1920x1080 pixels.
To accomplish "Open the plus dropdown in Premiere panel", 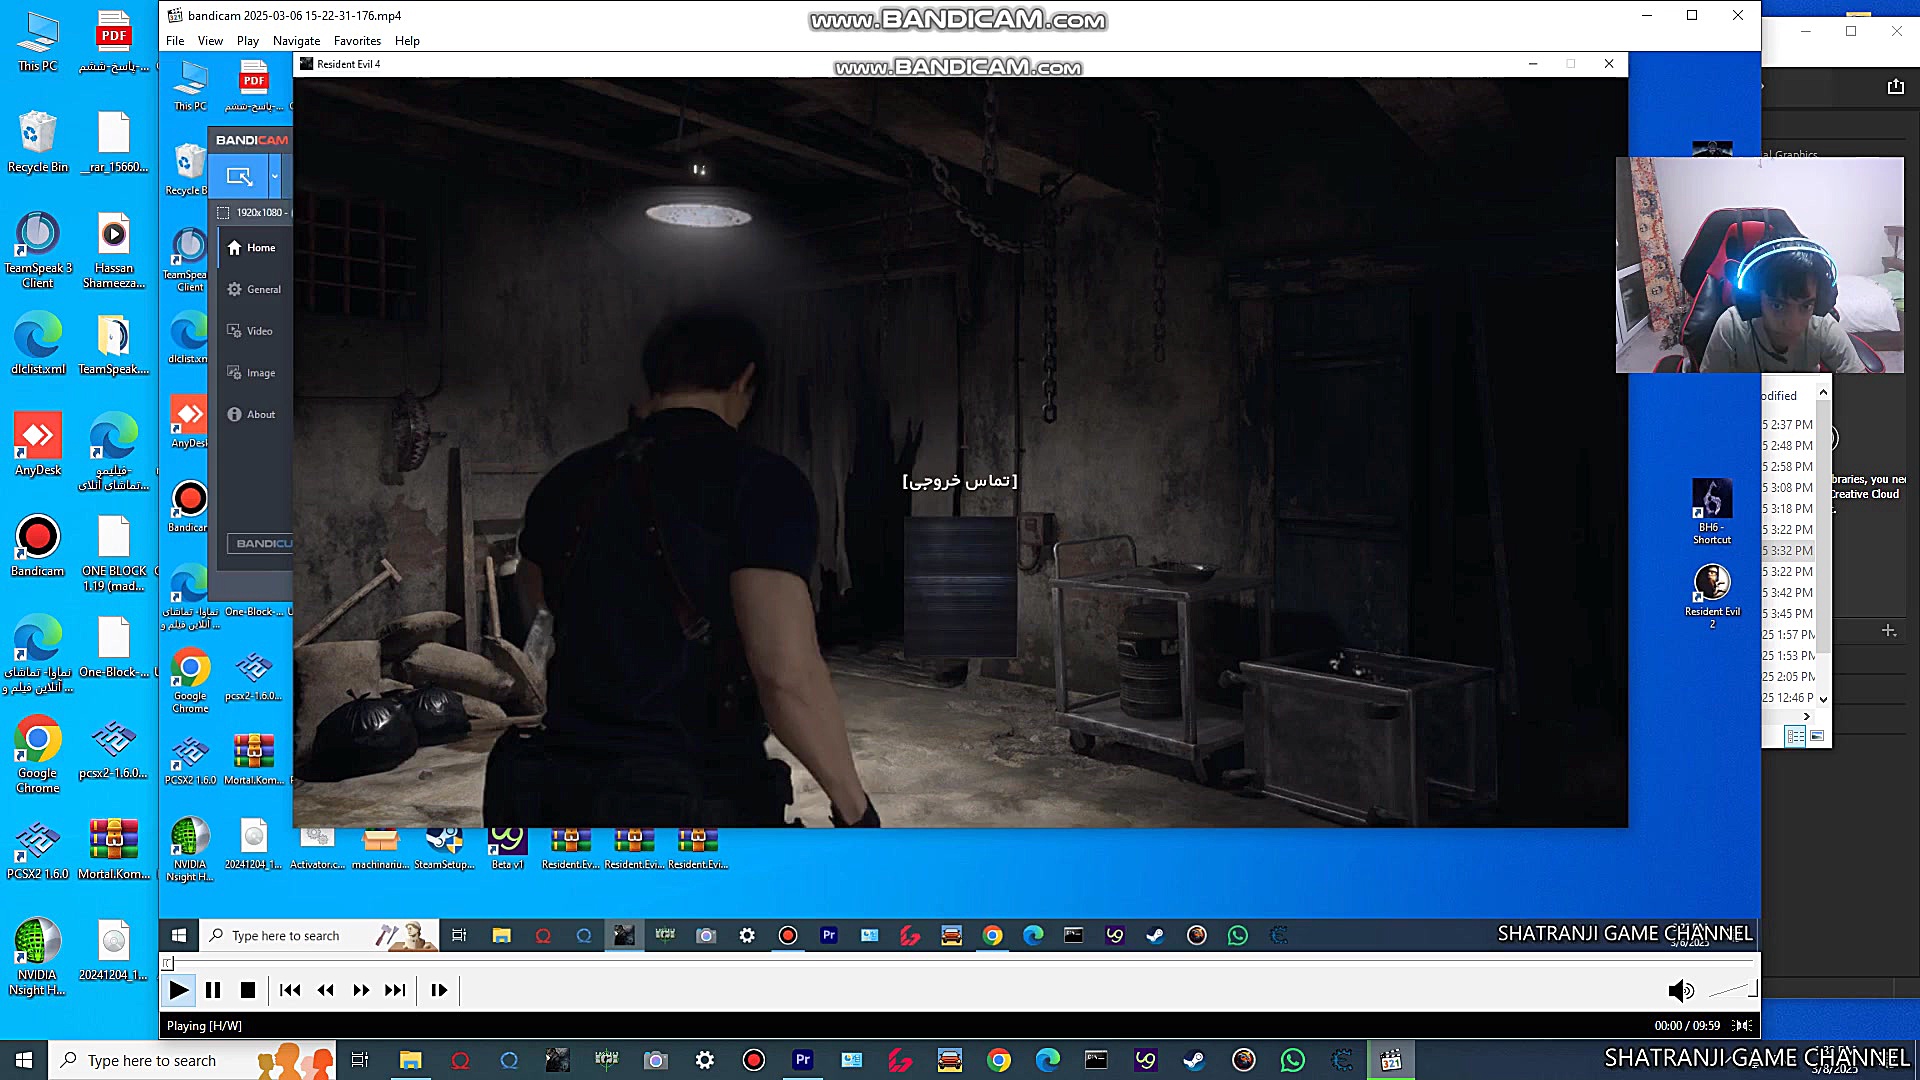I will pyautogui.click(x=1888, y=630).
